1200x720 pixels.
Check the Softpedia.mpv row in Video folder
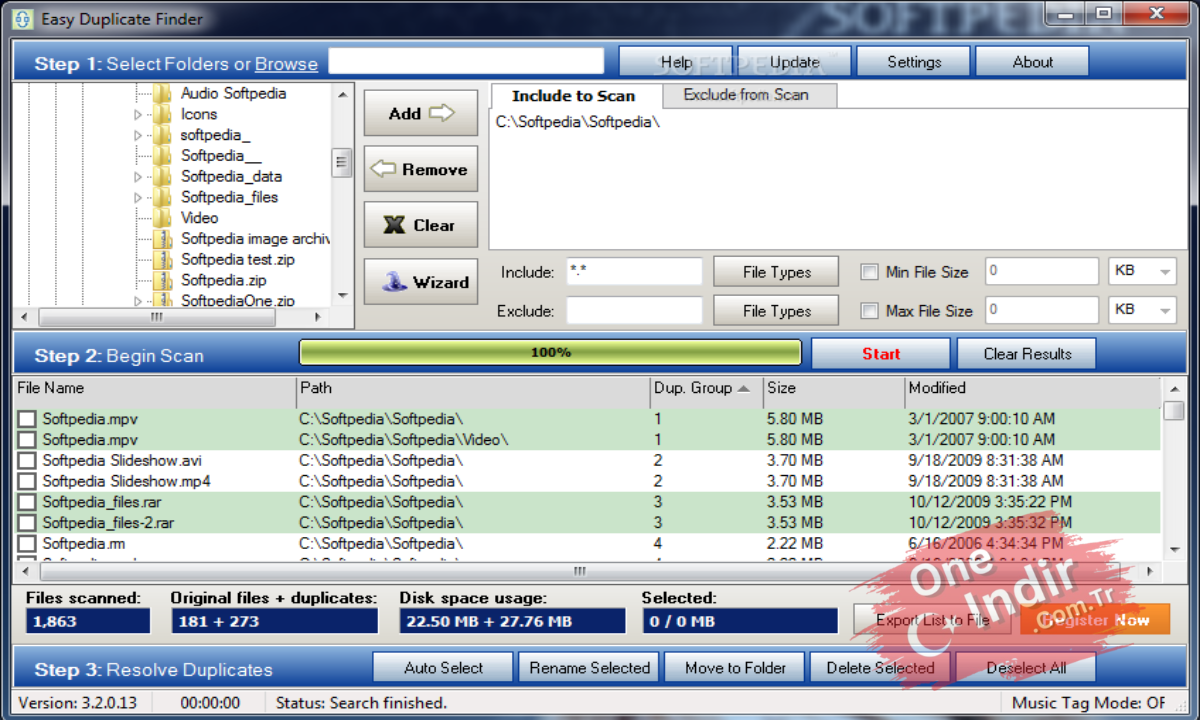27,440
